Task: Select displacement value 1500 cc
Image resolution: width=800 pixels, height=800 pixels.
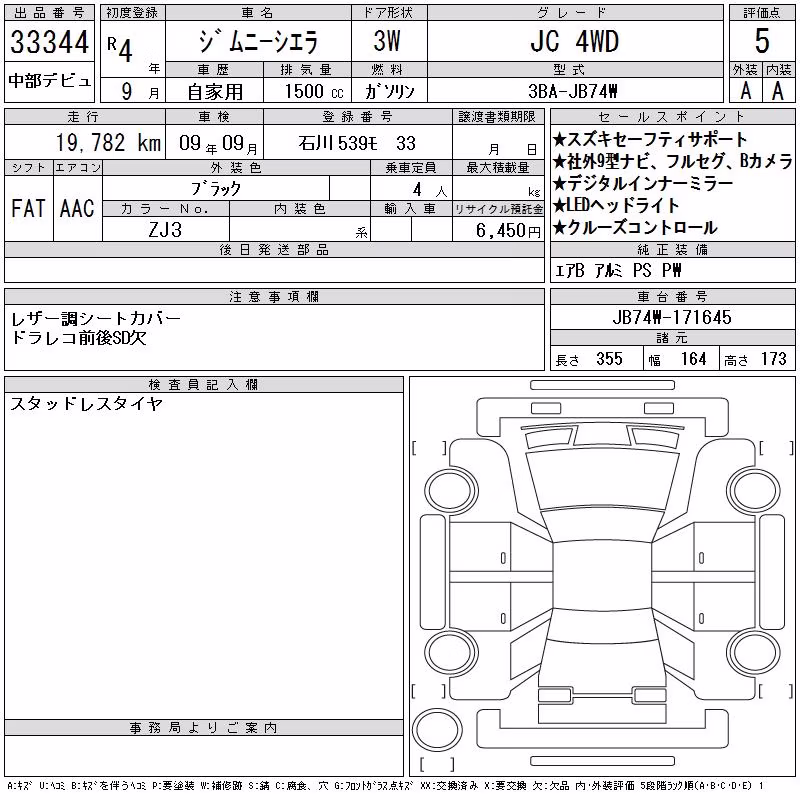Action: [x=314, y=91]
